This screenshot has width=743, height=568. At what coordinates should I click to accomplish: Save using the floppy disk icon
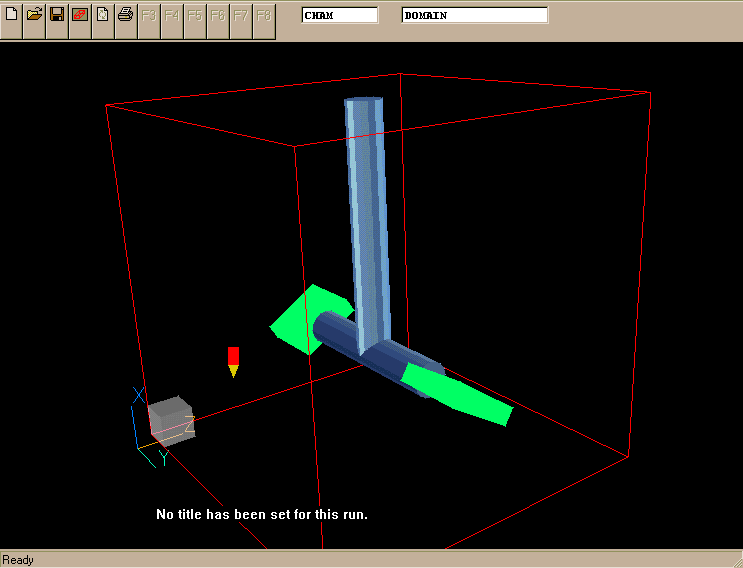(x=57, y=15)
